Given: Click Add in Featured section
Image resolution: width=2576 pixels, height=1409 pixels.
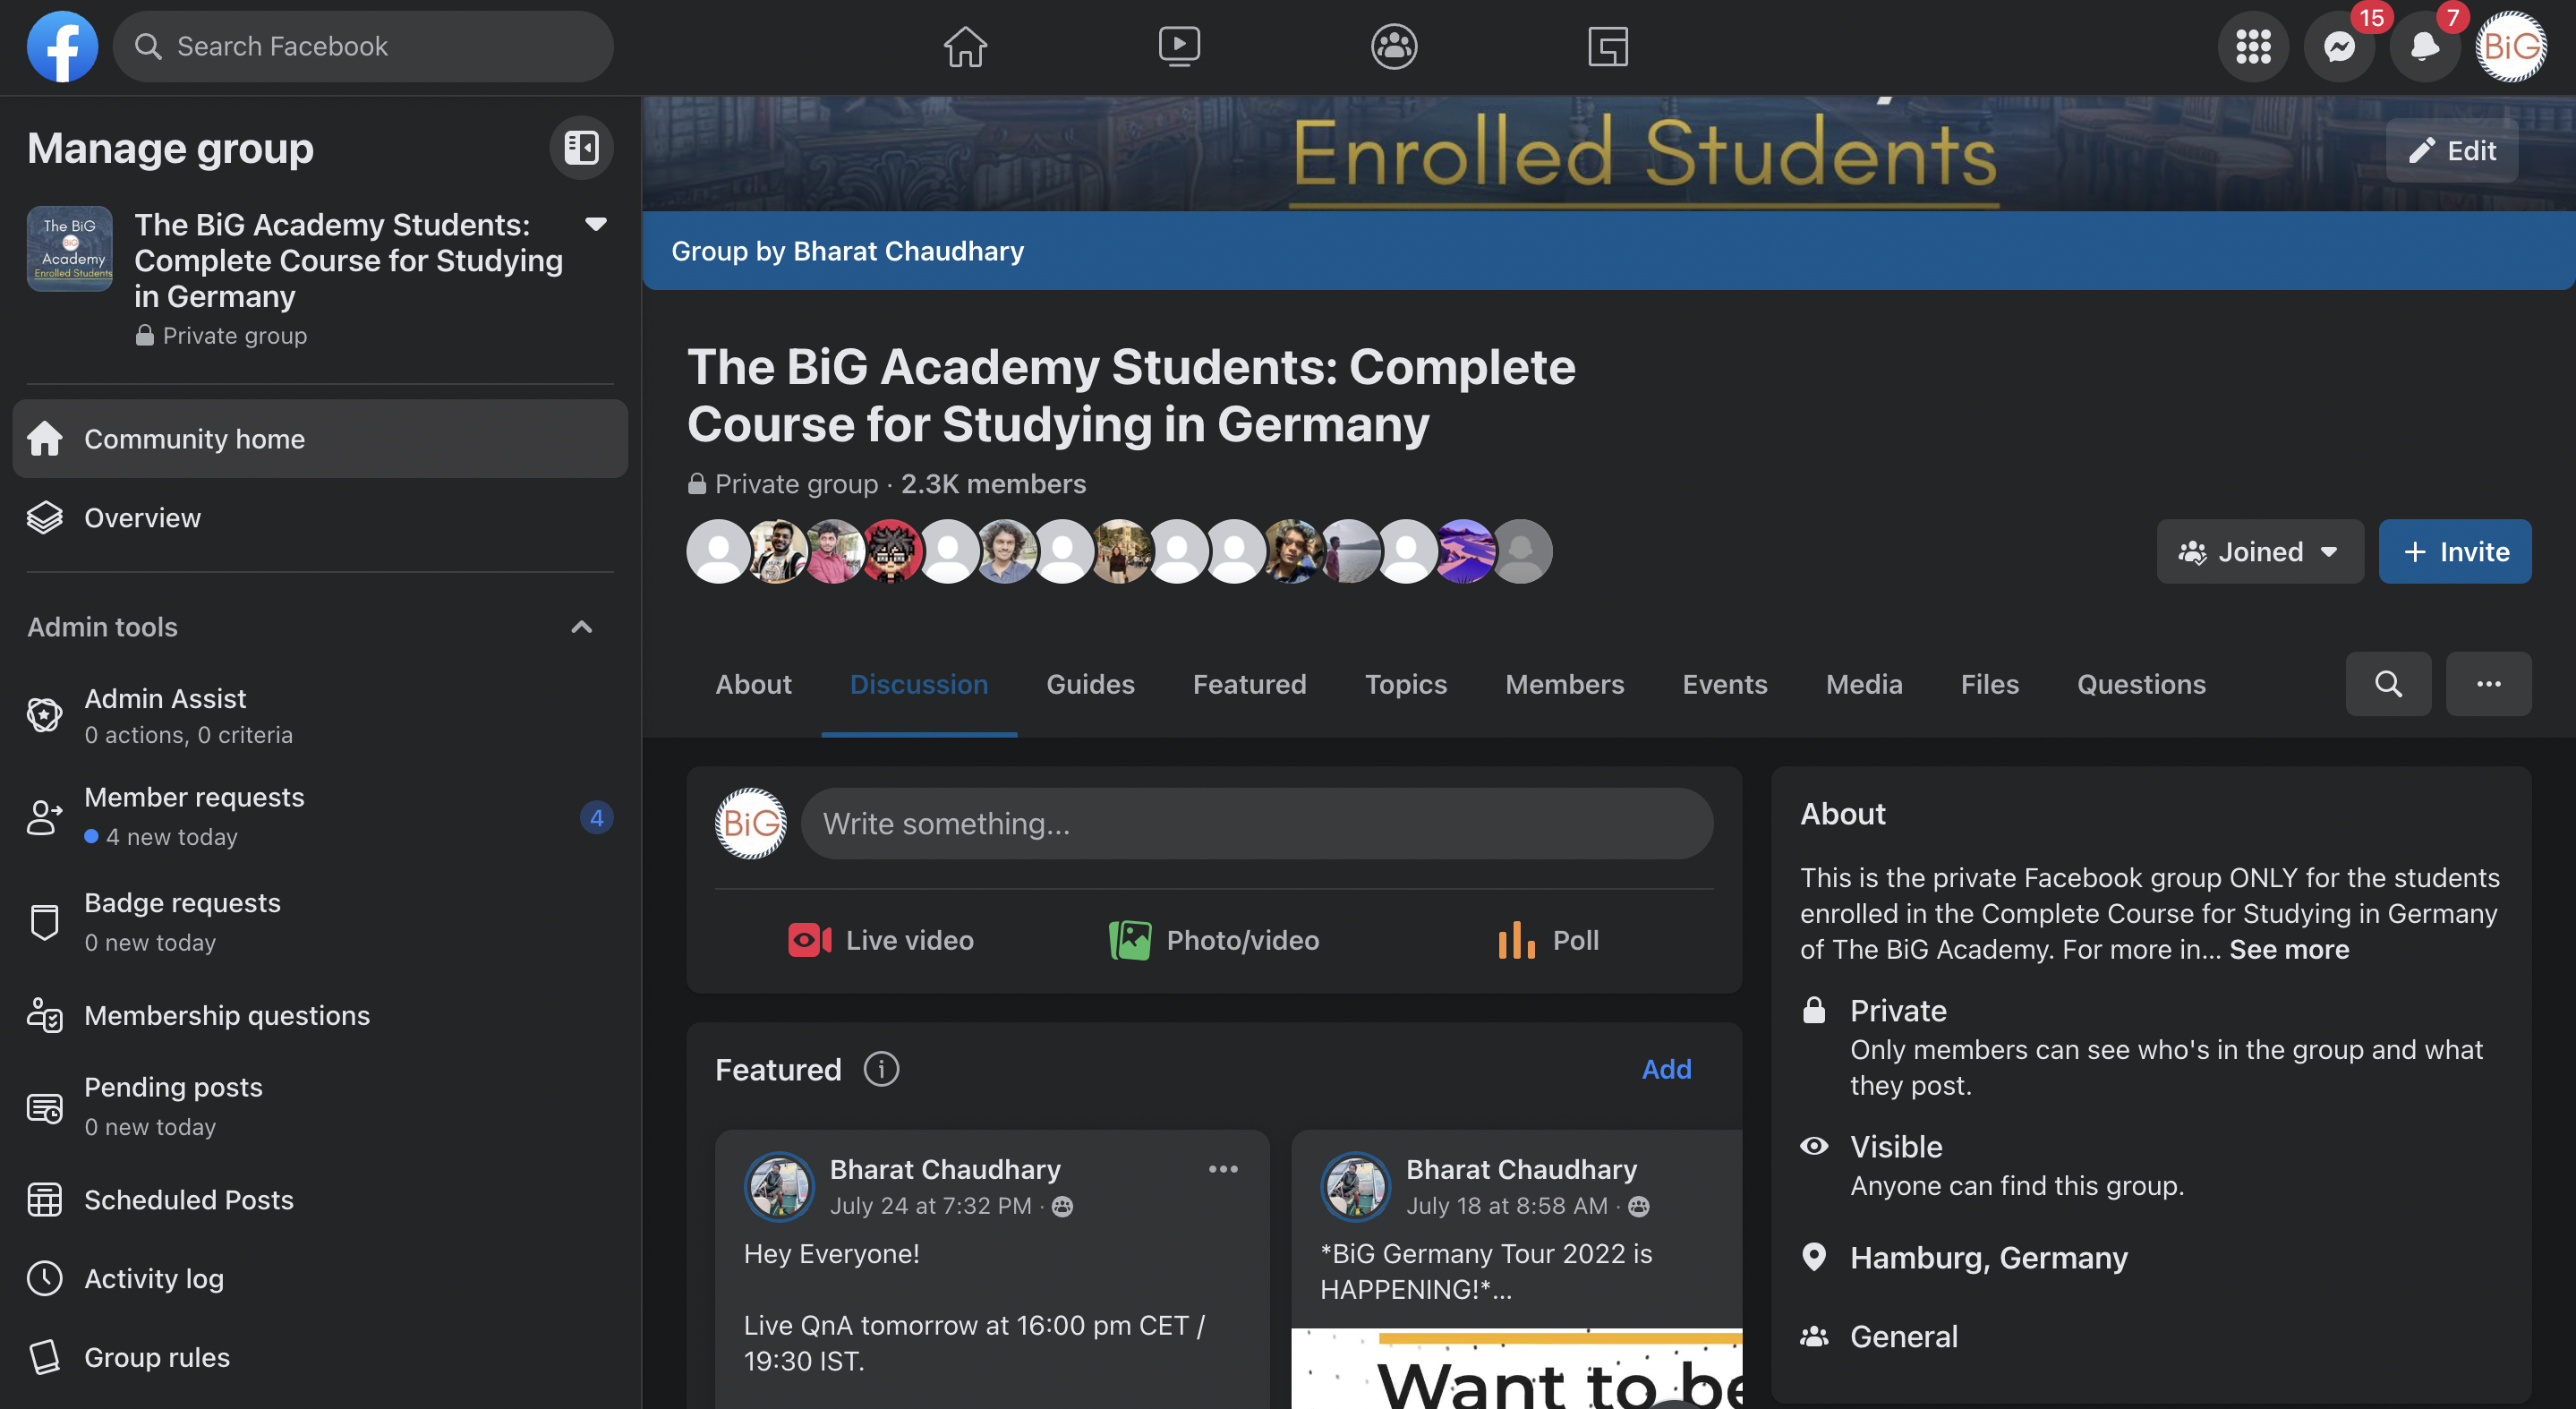Looking at the screenshot, I should [1666, 1069].
